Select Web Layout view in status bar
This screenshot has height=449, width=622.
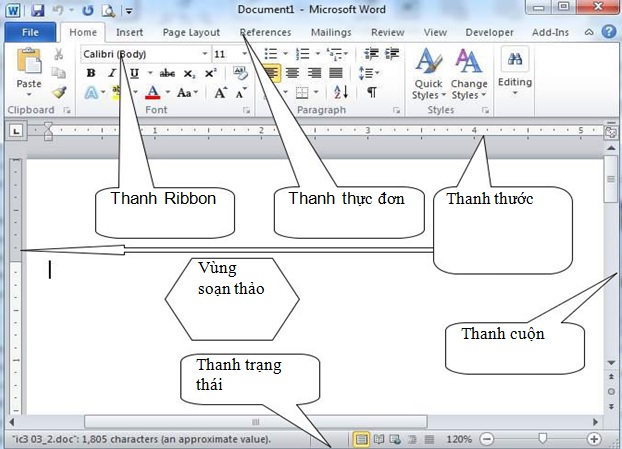tap(395, 439)
